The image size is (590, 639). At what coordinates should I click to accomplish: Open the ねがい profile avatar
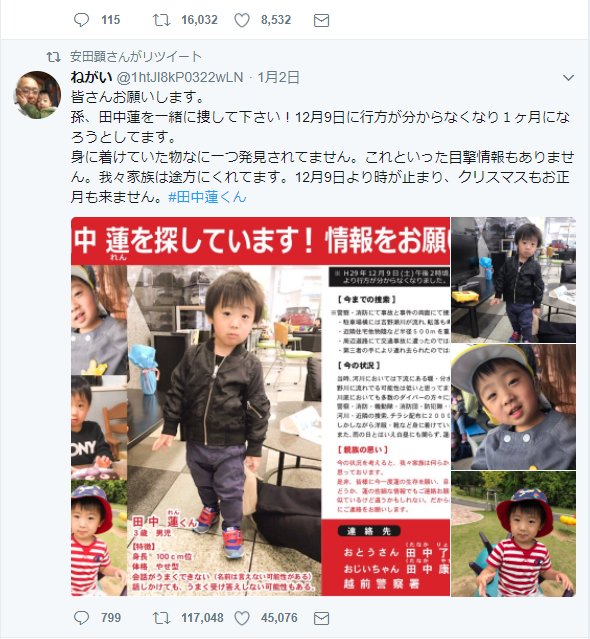pyautogui.click(x=37, y=95)
